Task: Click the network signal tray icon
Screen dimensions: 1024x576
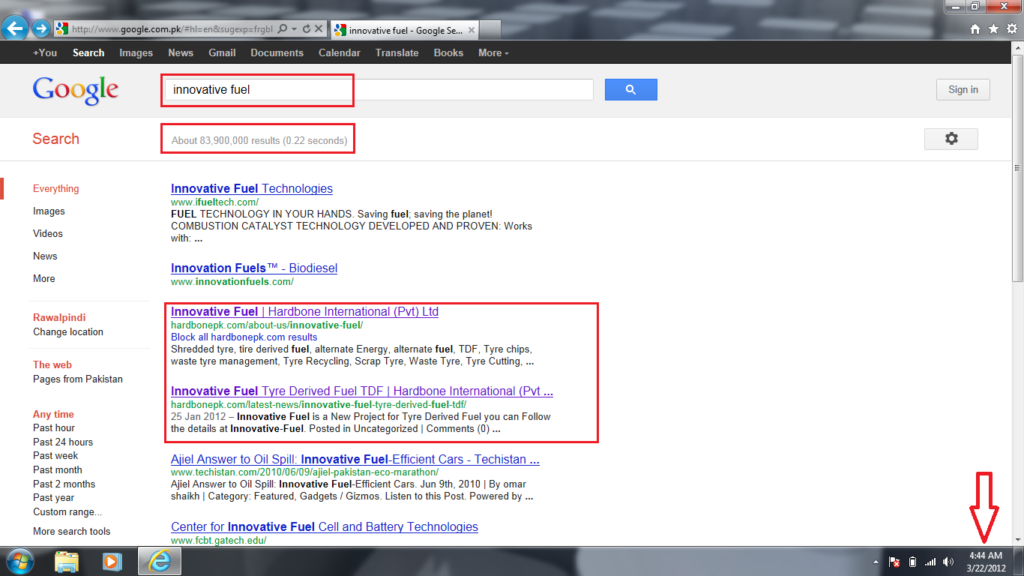Action: (930, 562)
